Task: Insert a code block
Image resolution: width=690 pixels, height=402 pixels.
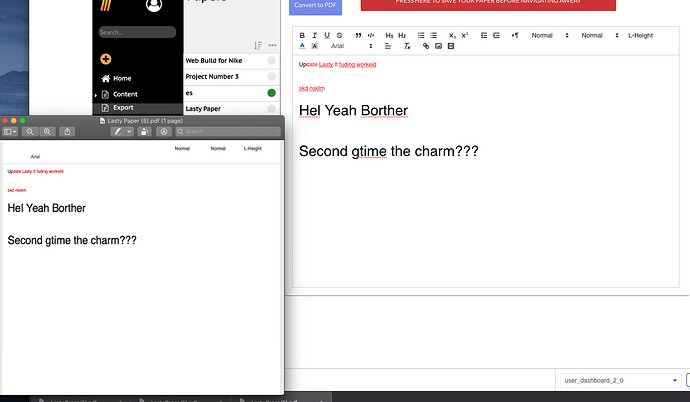Action: (x=371, y=35)
